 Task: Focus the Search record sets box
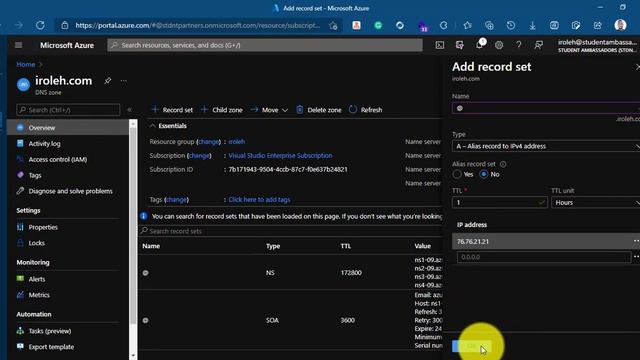point(291,231)
